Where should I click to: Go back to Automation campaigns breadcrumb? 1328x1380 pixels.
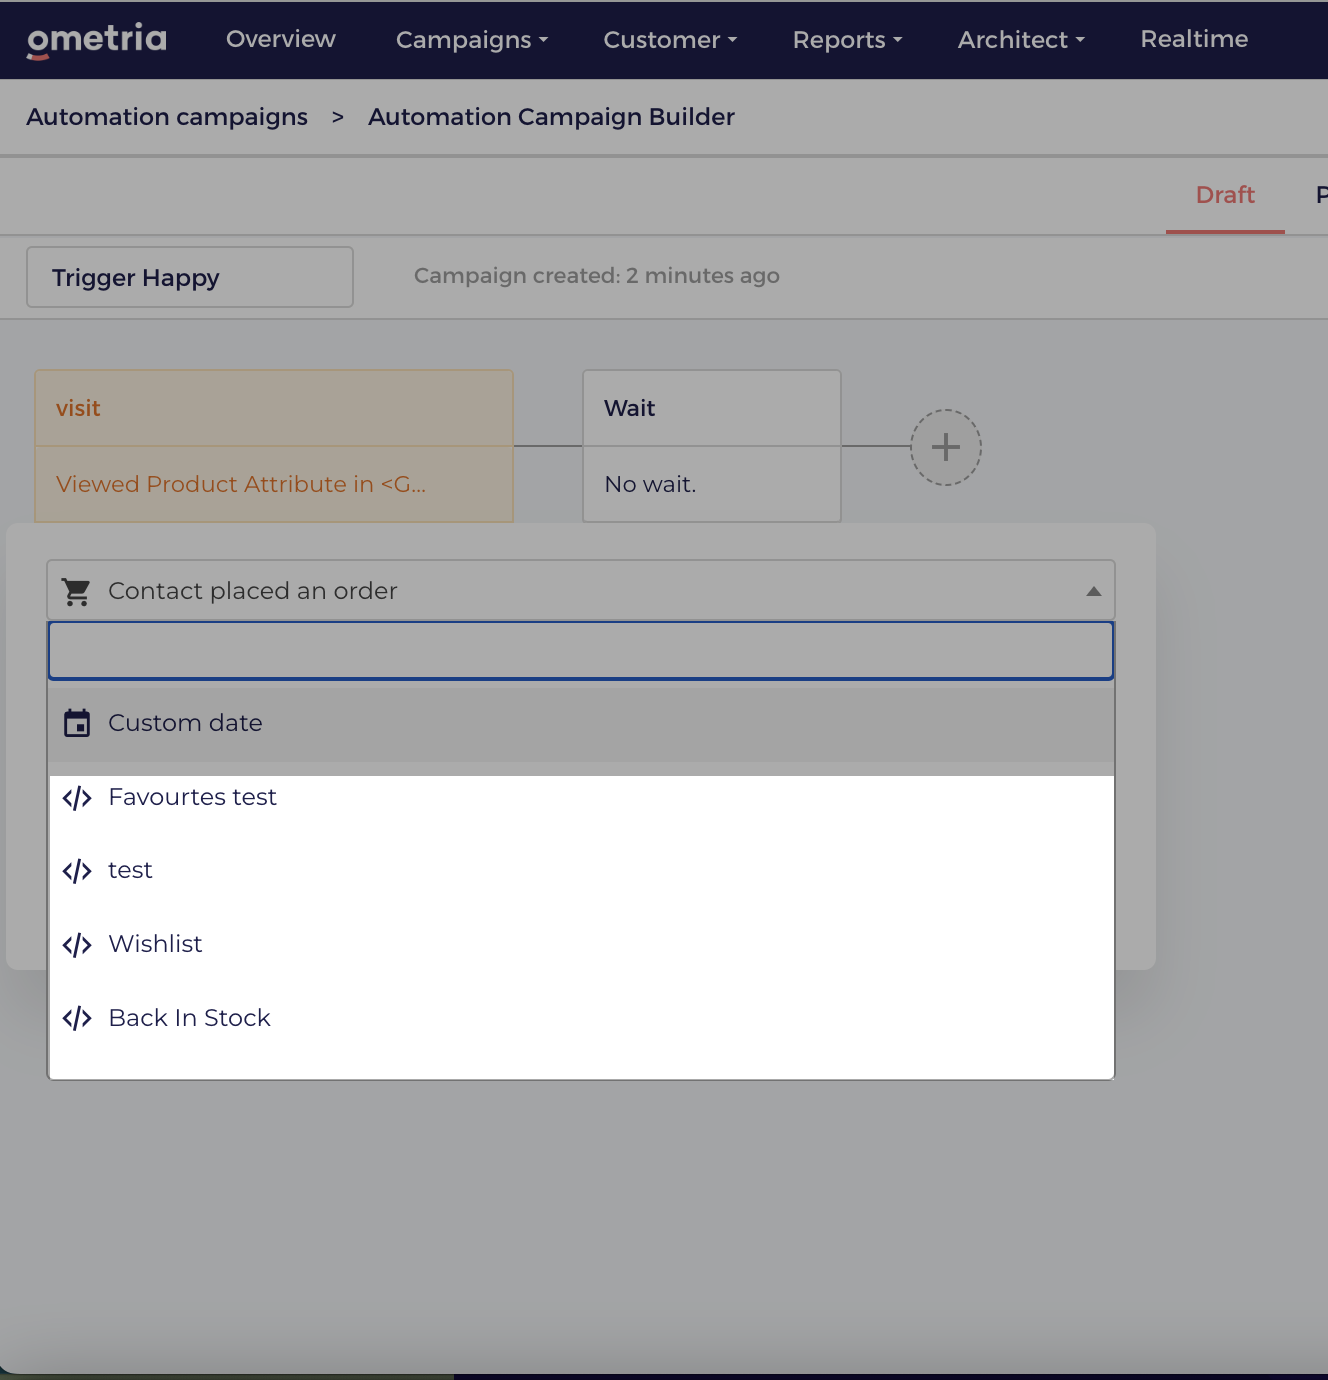[167, 117]
